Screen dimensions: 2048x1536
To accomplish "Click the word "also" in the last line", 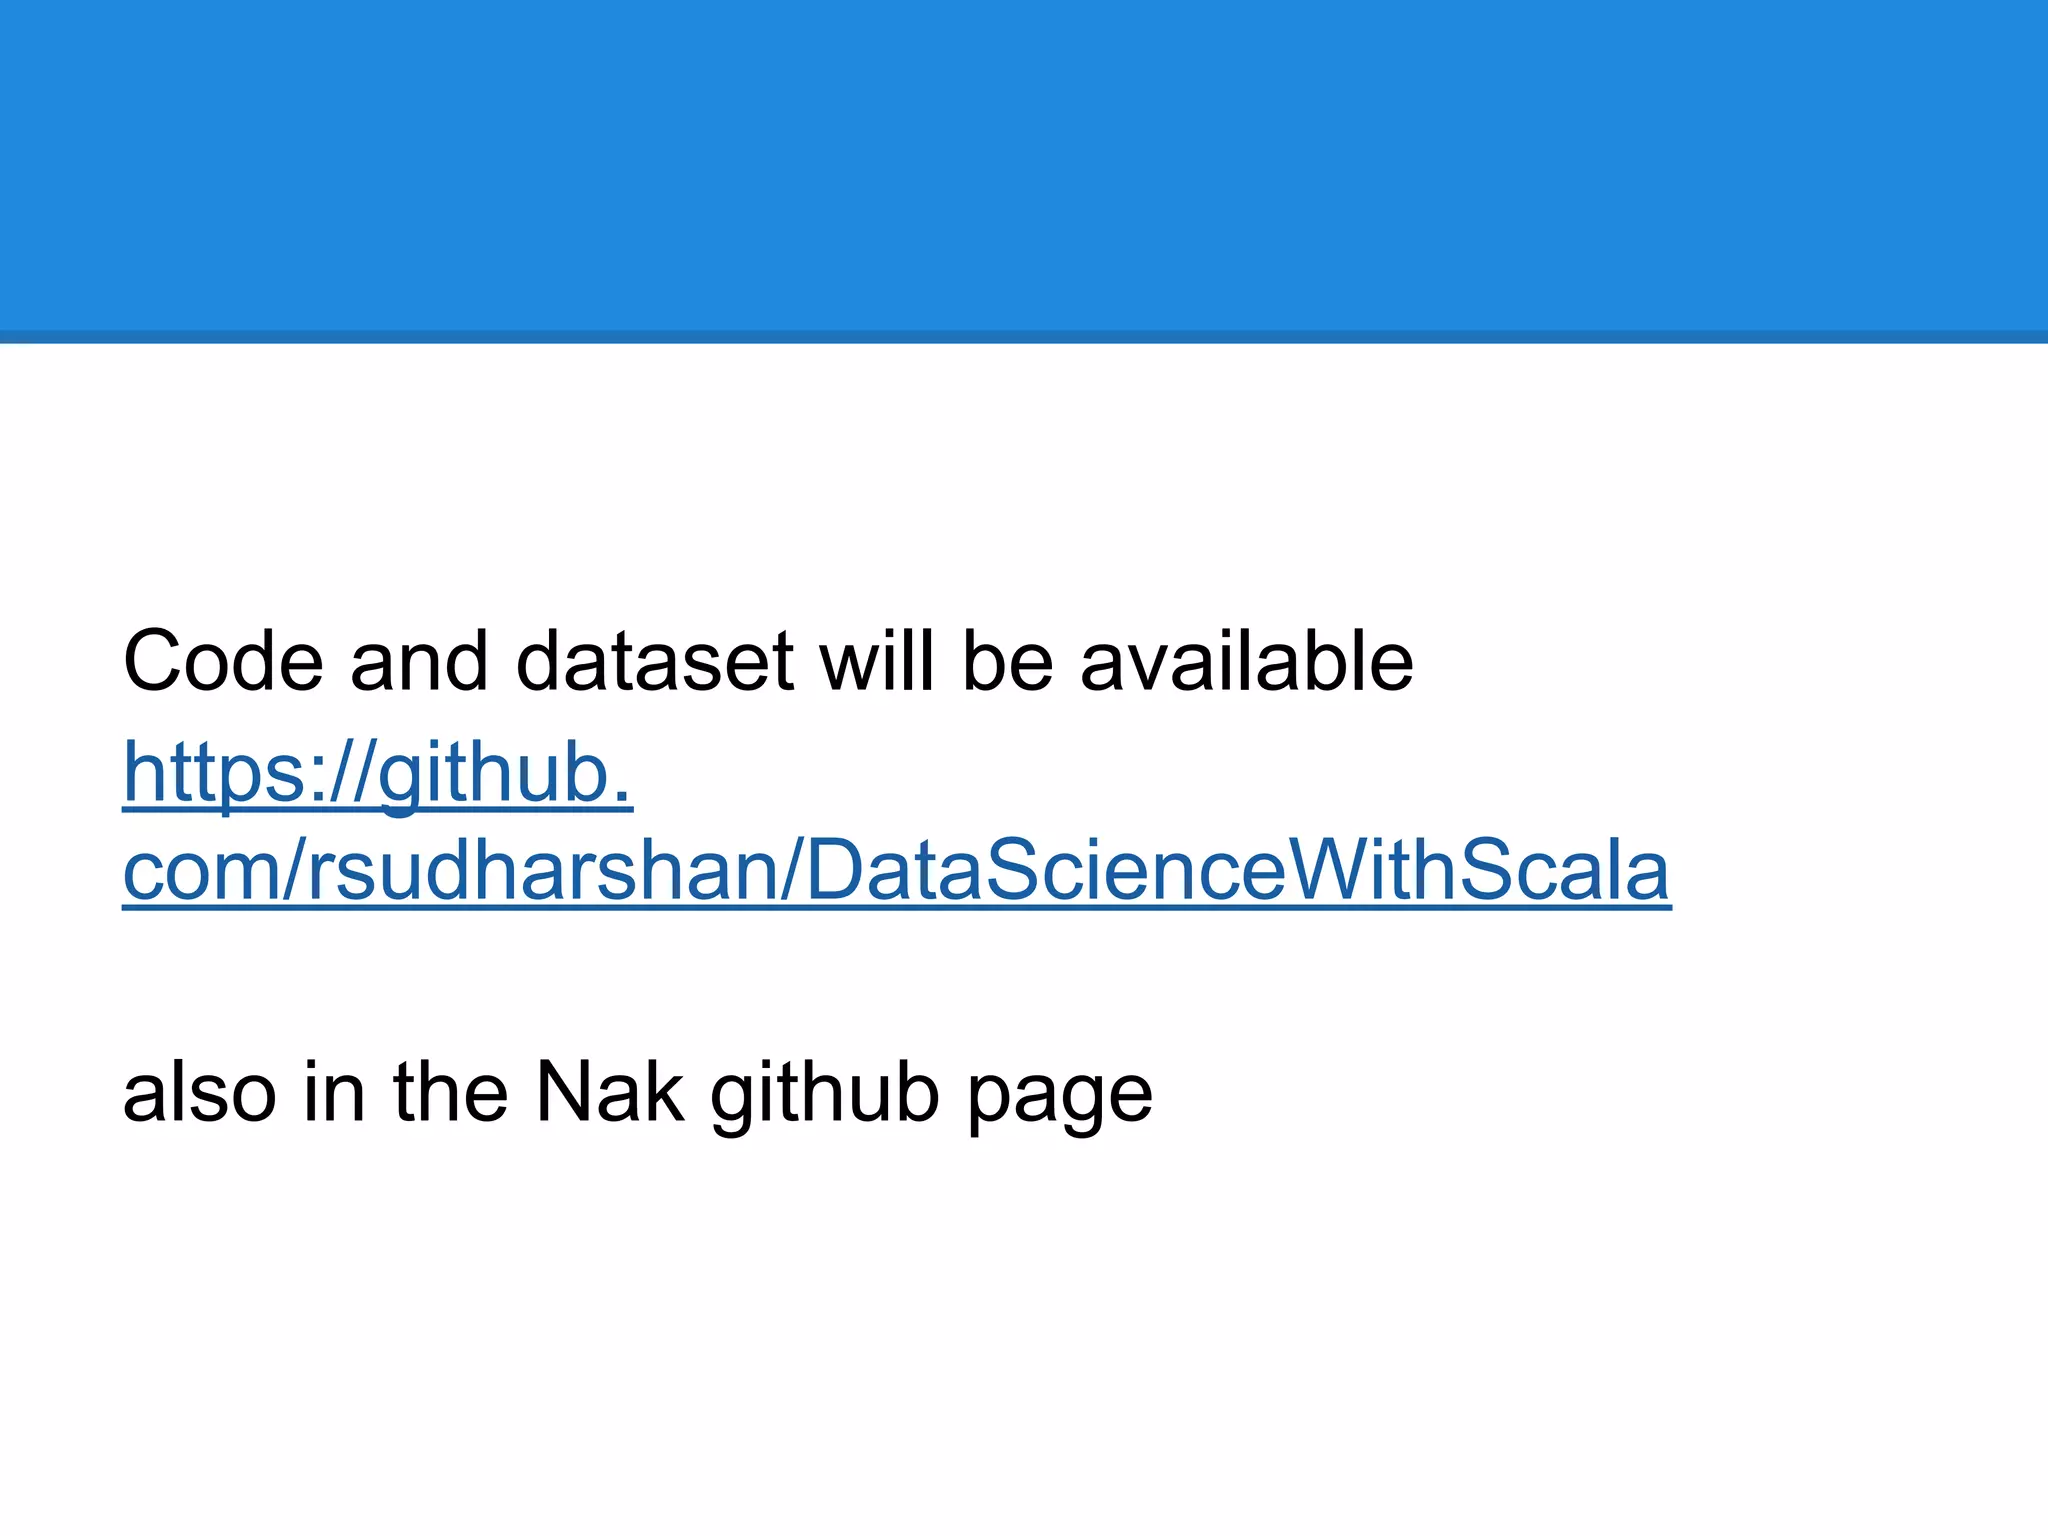I will pos(199,1093).
